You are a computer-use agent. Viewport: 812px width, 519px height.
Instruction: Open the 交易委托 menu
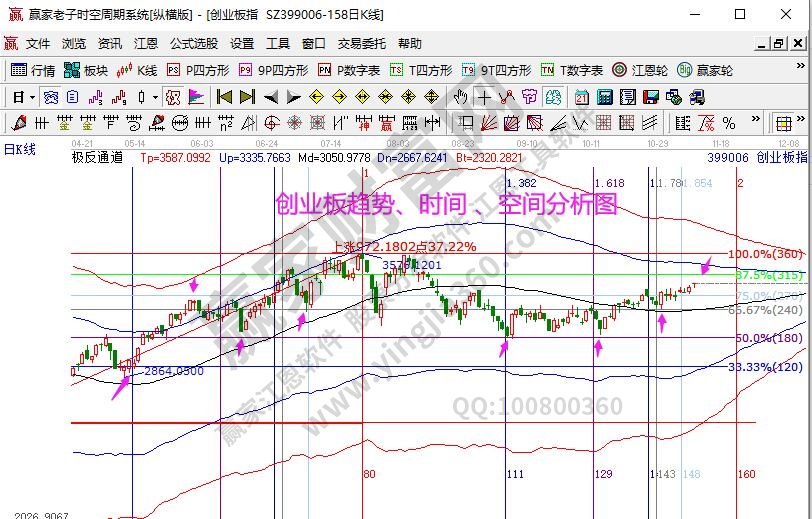[361, 44]
